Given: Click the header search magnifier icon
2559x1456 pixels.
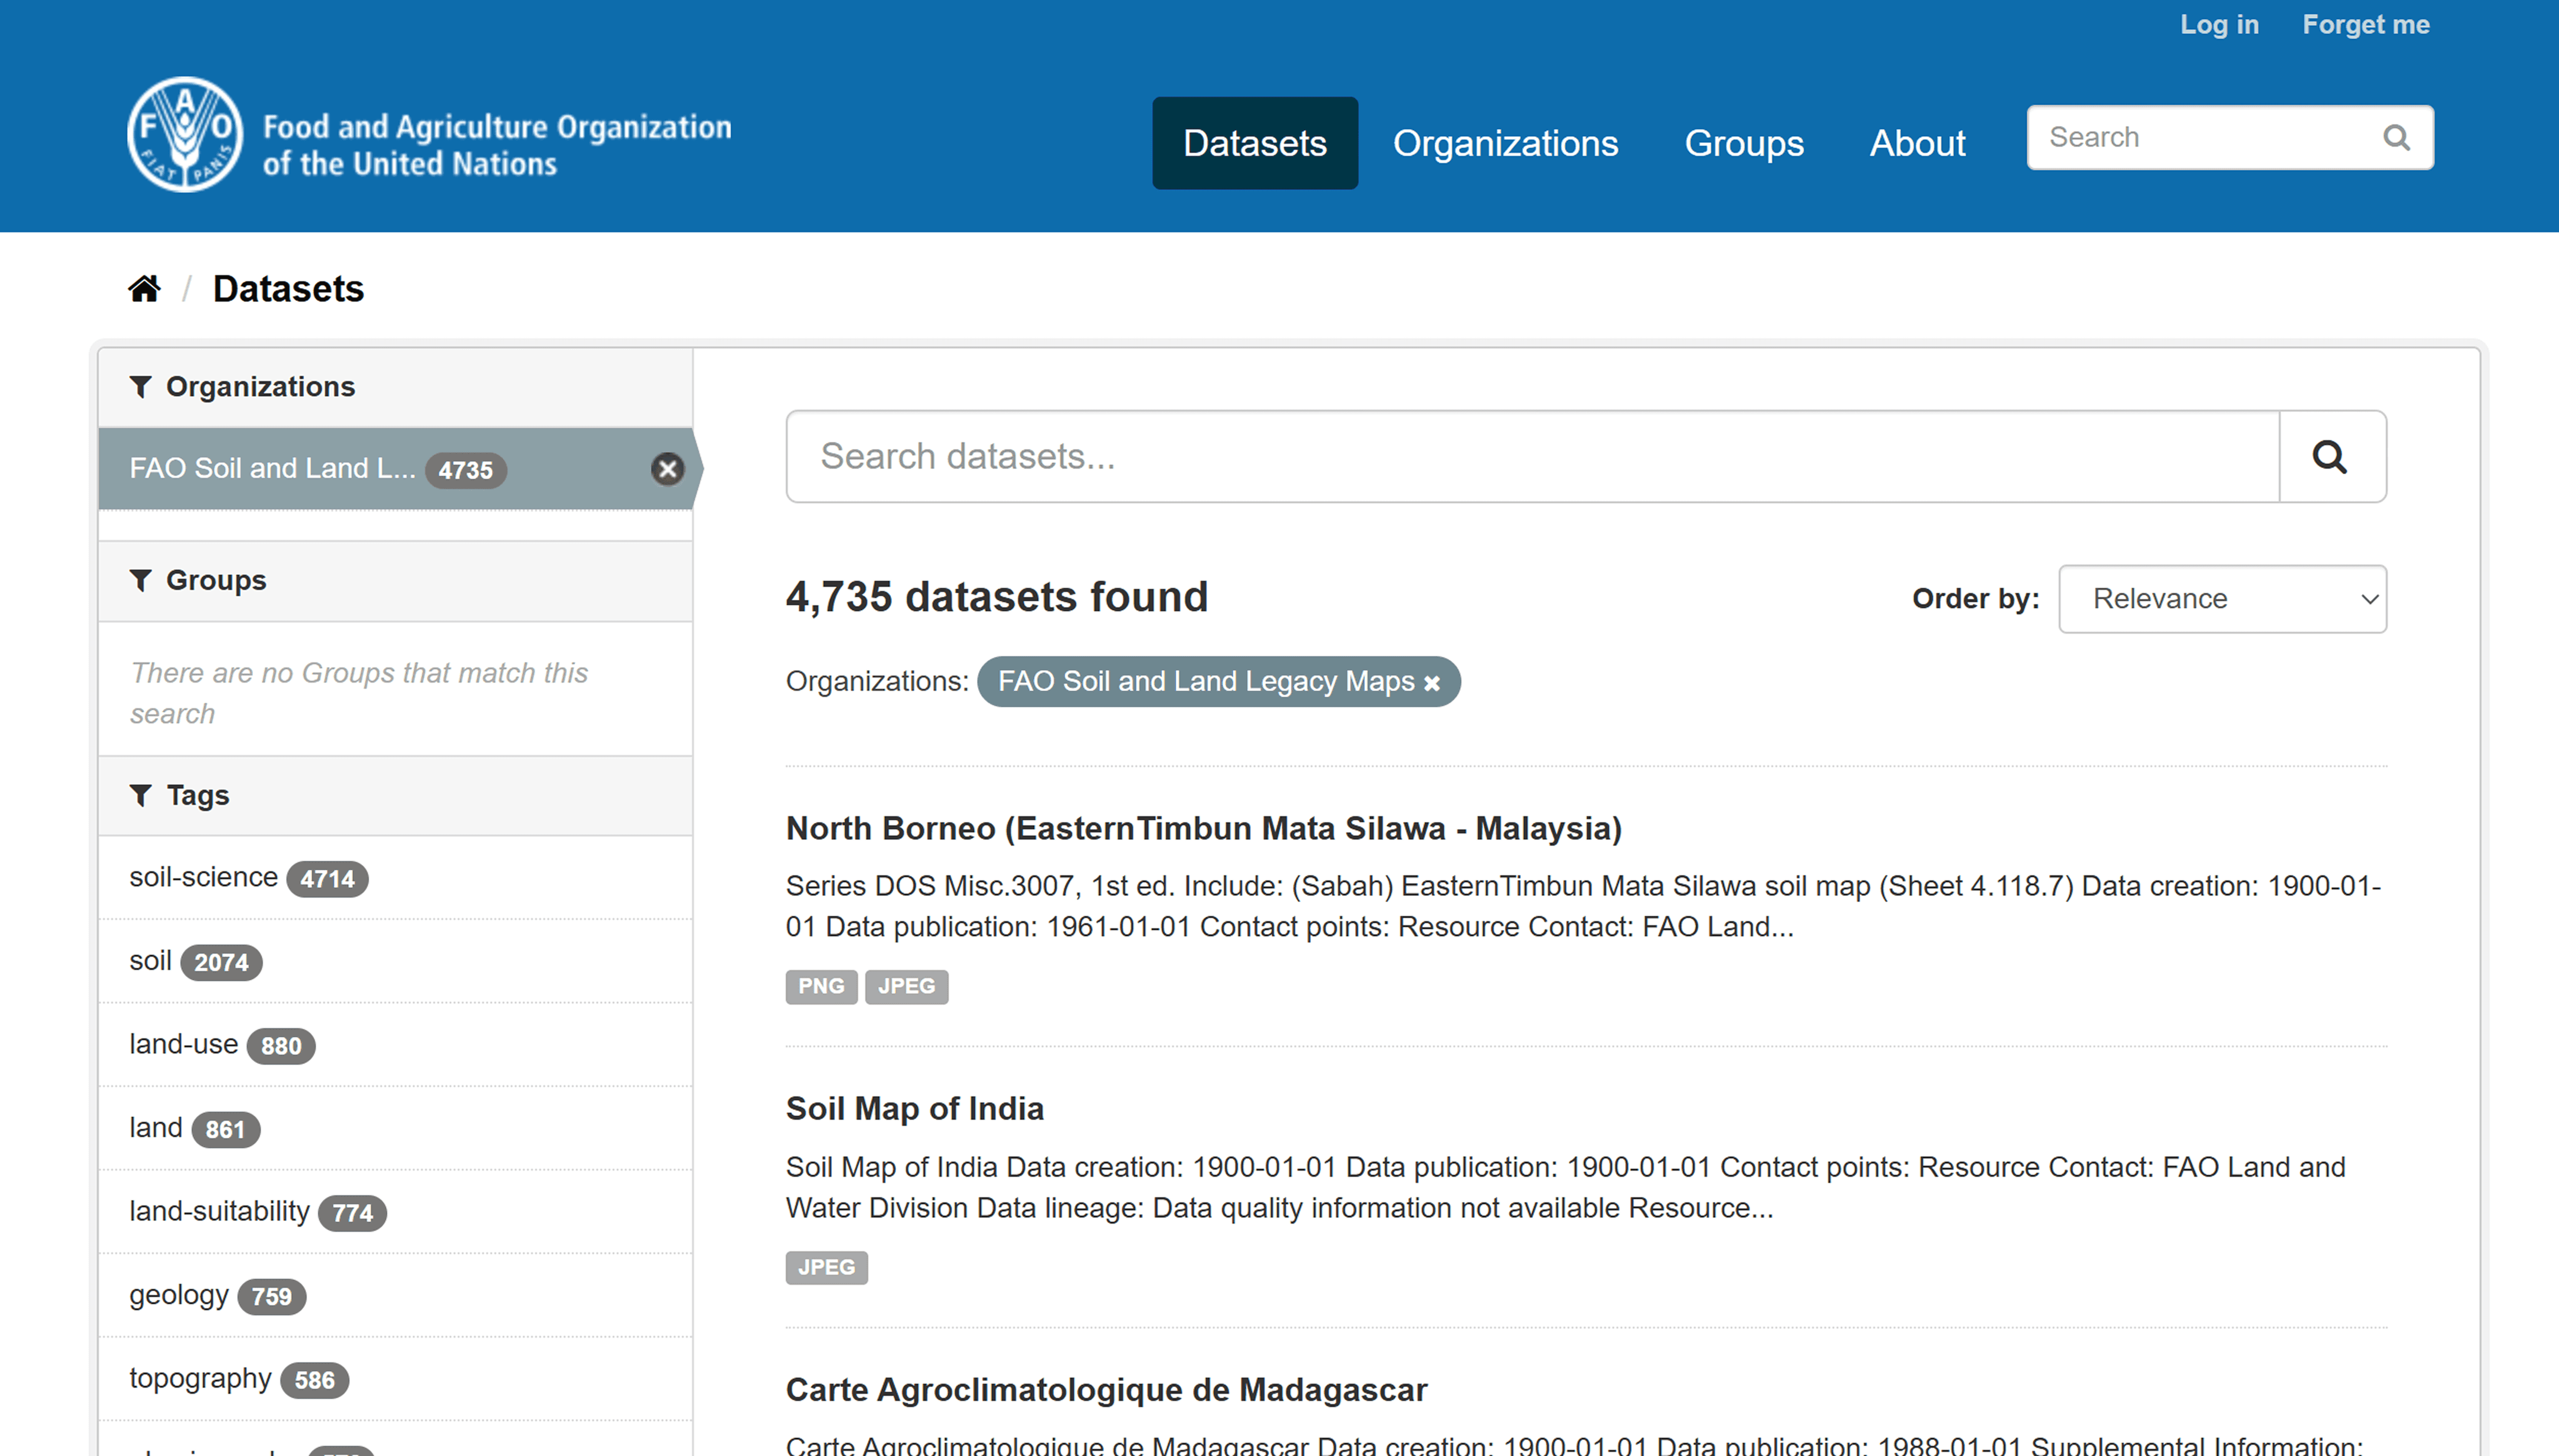Looking at the screenshot, I should point(2396,138).
